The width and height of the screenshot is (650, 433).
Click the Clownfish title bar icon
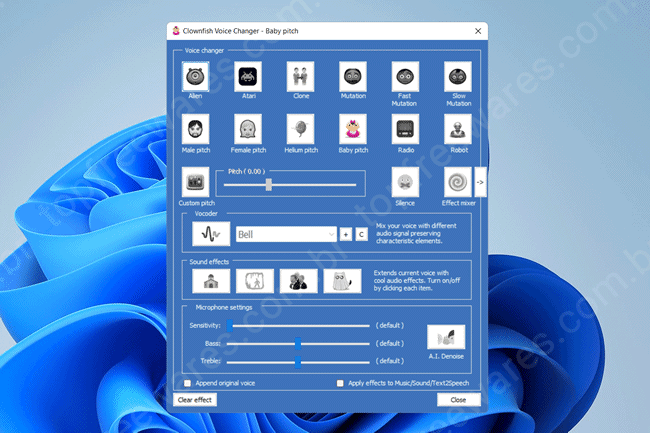176,31
